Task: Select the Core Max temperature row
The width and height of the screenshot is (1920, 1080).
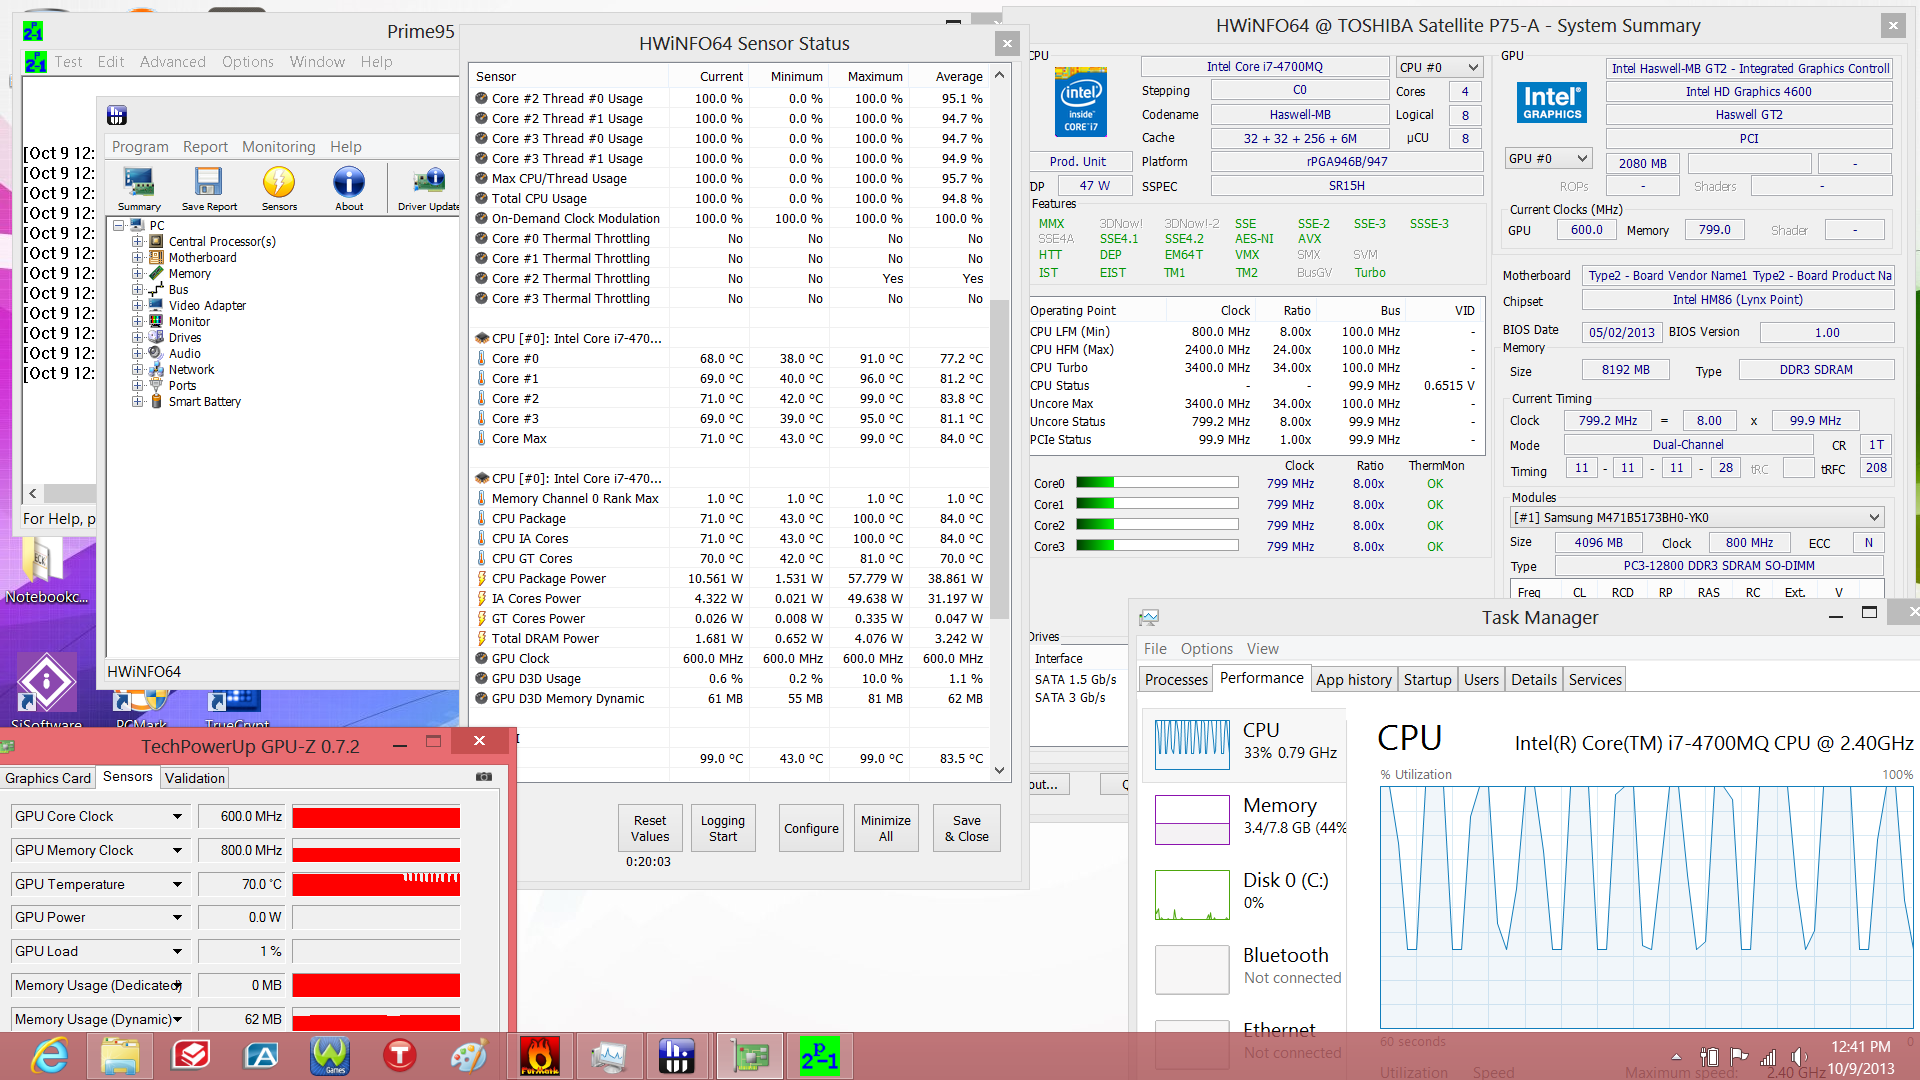Action: tap(729, 438)
